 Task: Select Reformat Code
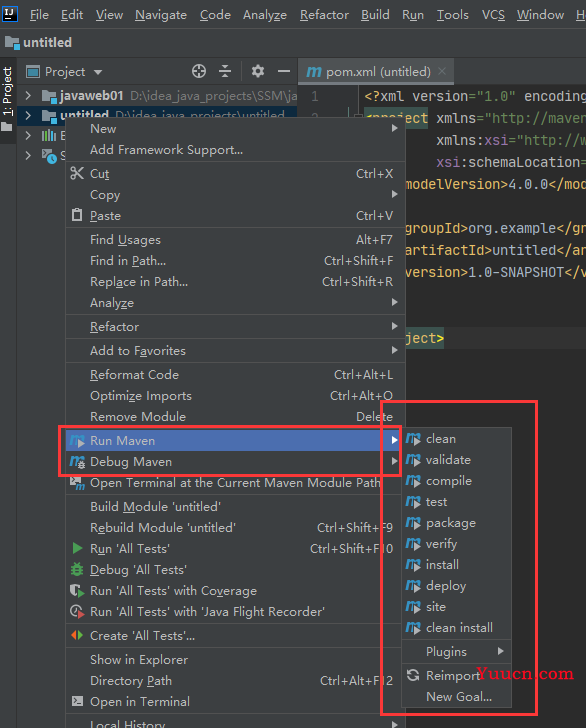(236, 375)
